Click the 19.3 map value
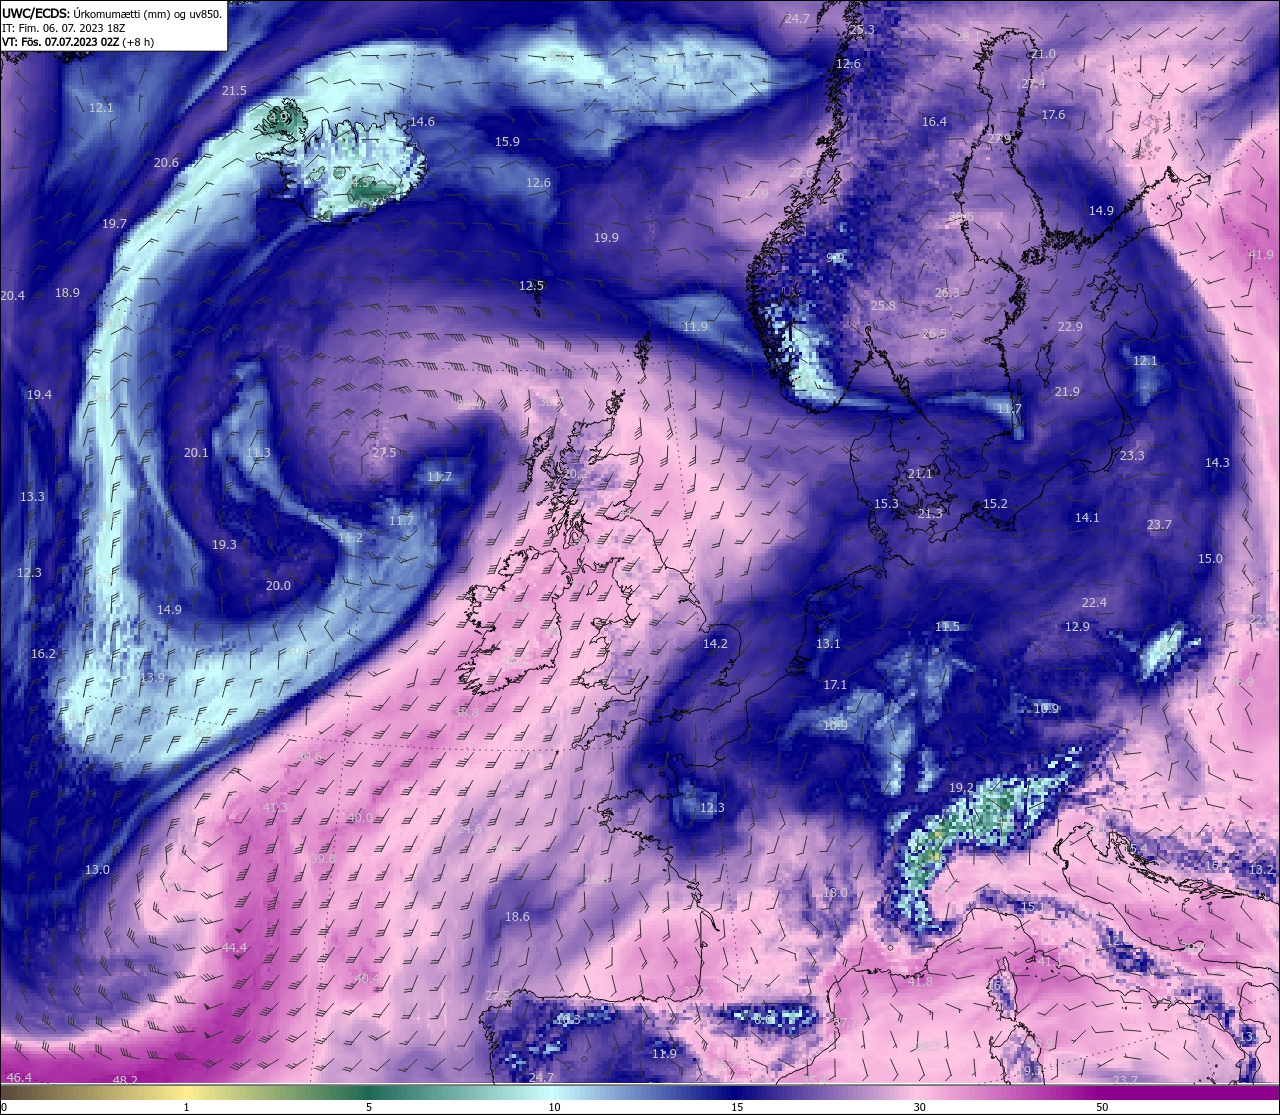This screenshot has height=1115, width=1280. [x=224, y=545]
